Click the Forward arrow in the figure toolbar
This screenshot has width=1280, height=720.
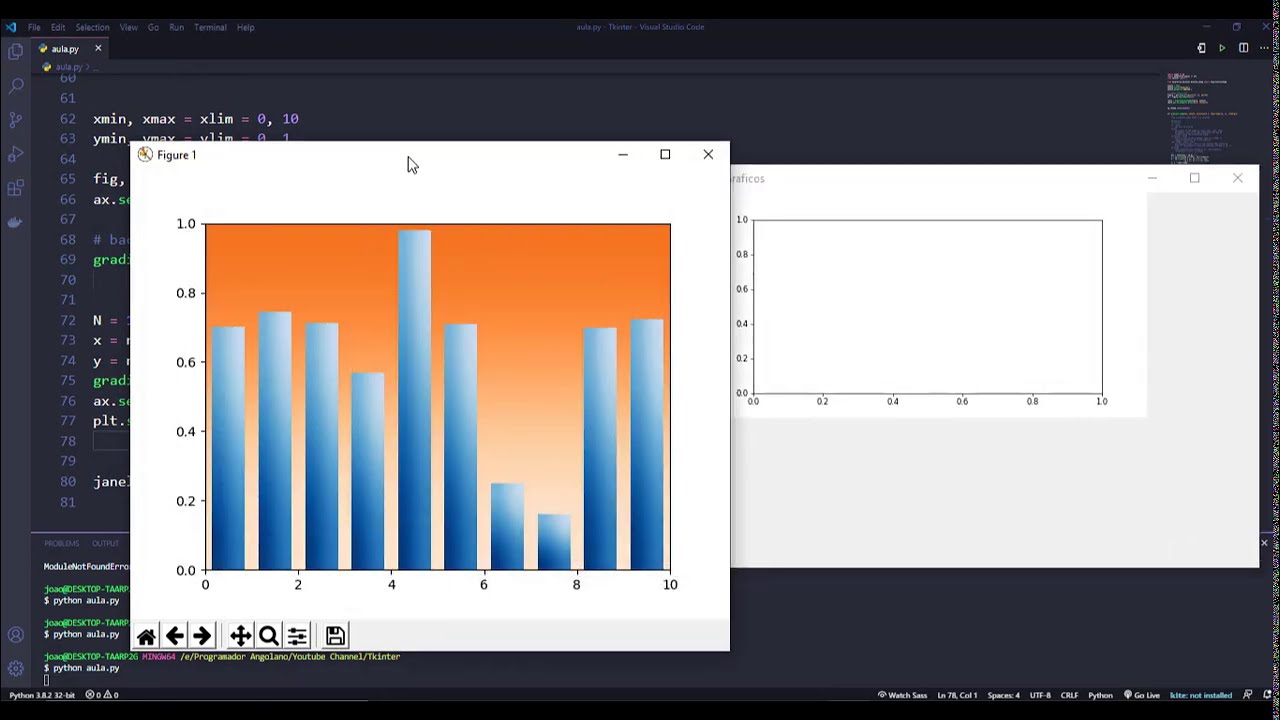point(202,637)
